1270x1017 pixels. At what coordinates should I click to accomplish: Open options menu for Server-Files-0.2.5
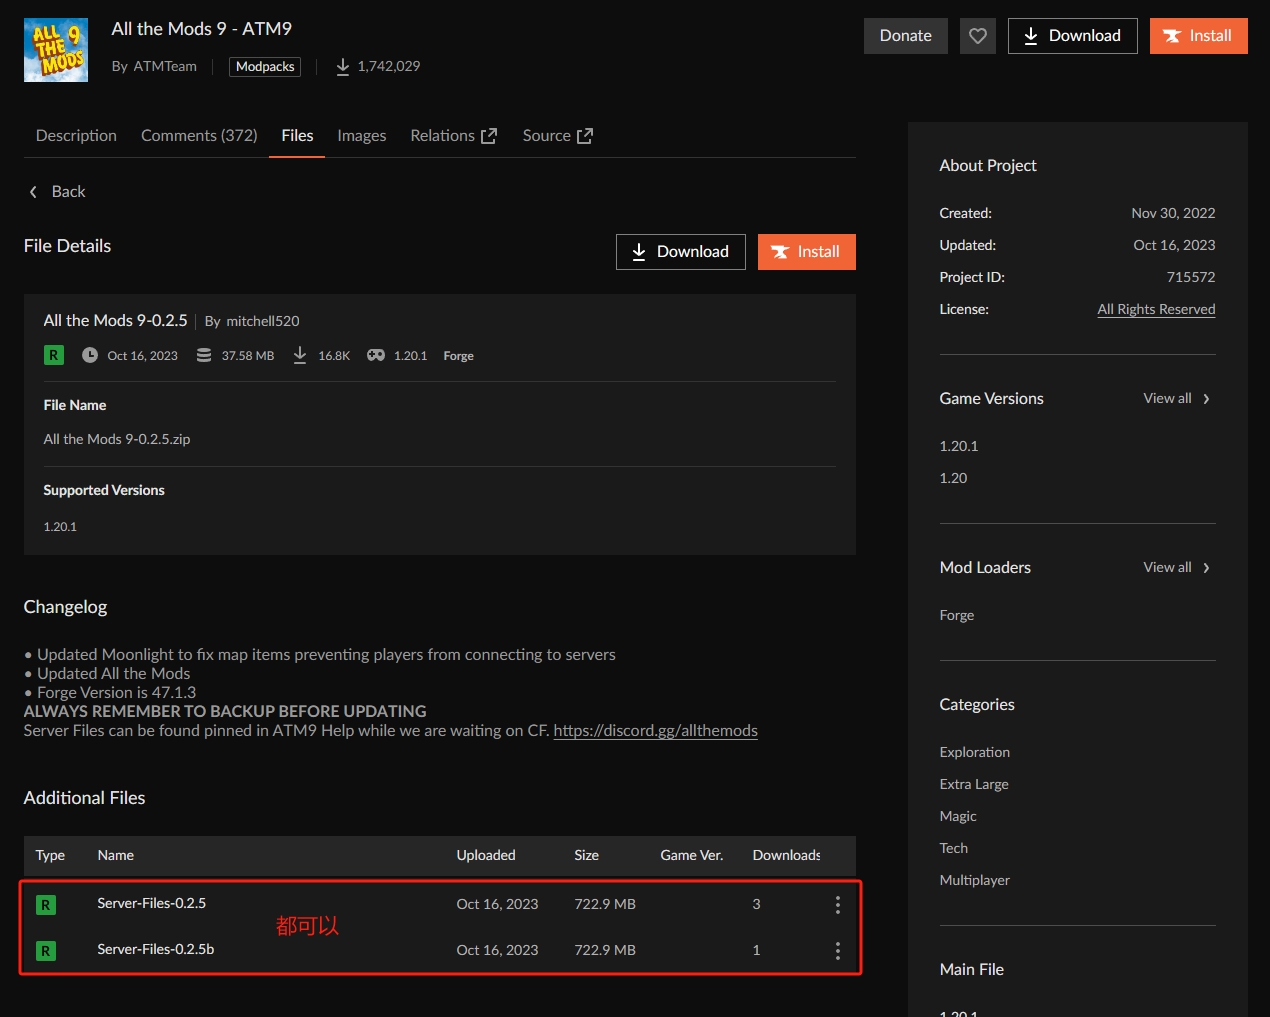[x=837, y=905]
